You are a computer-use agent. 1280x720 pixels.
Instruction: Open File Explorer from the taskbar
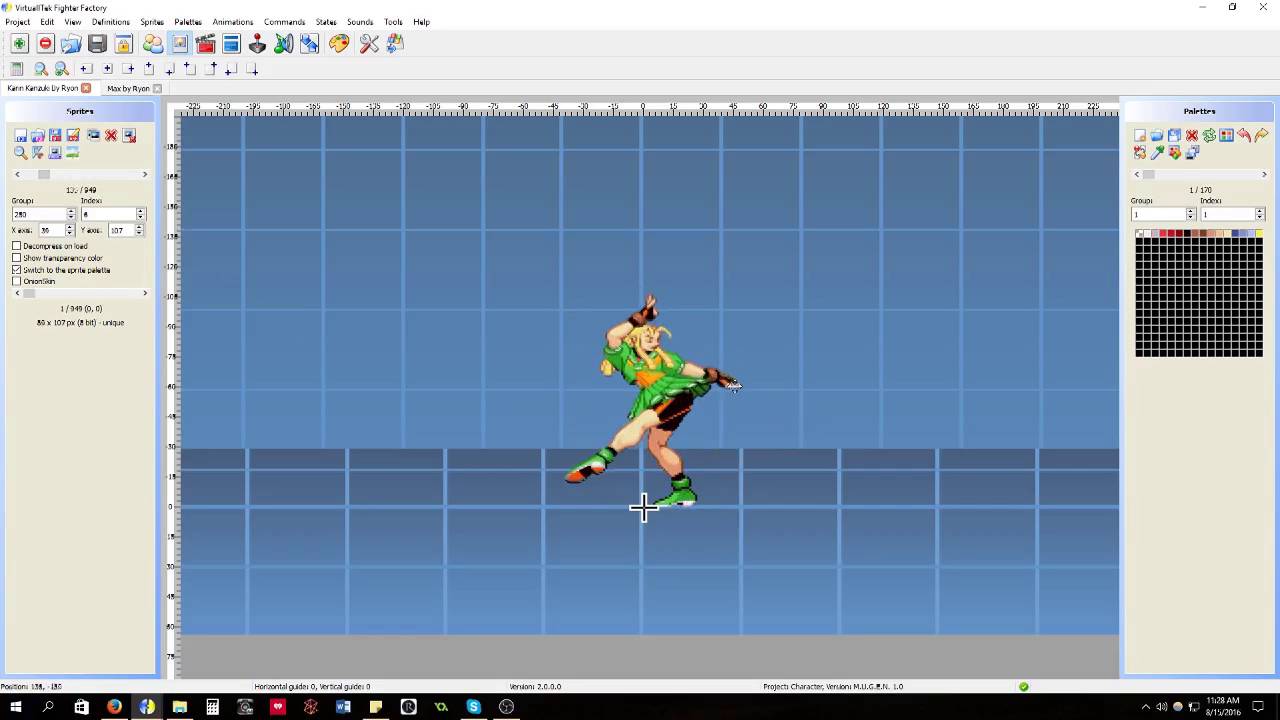point(179,707)
